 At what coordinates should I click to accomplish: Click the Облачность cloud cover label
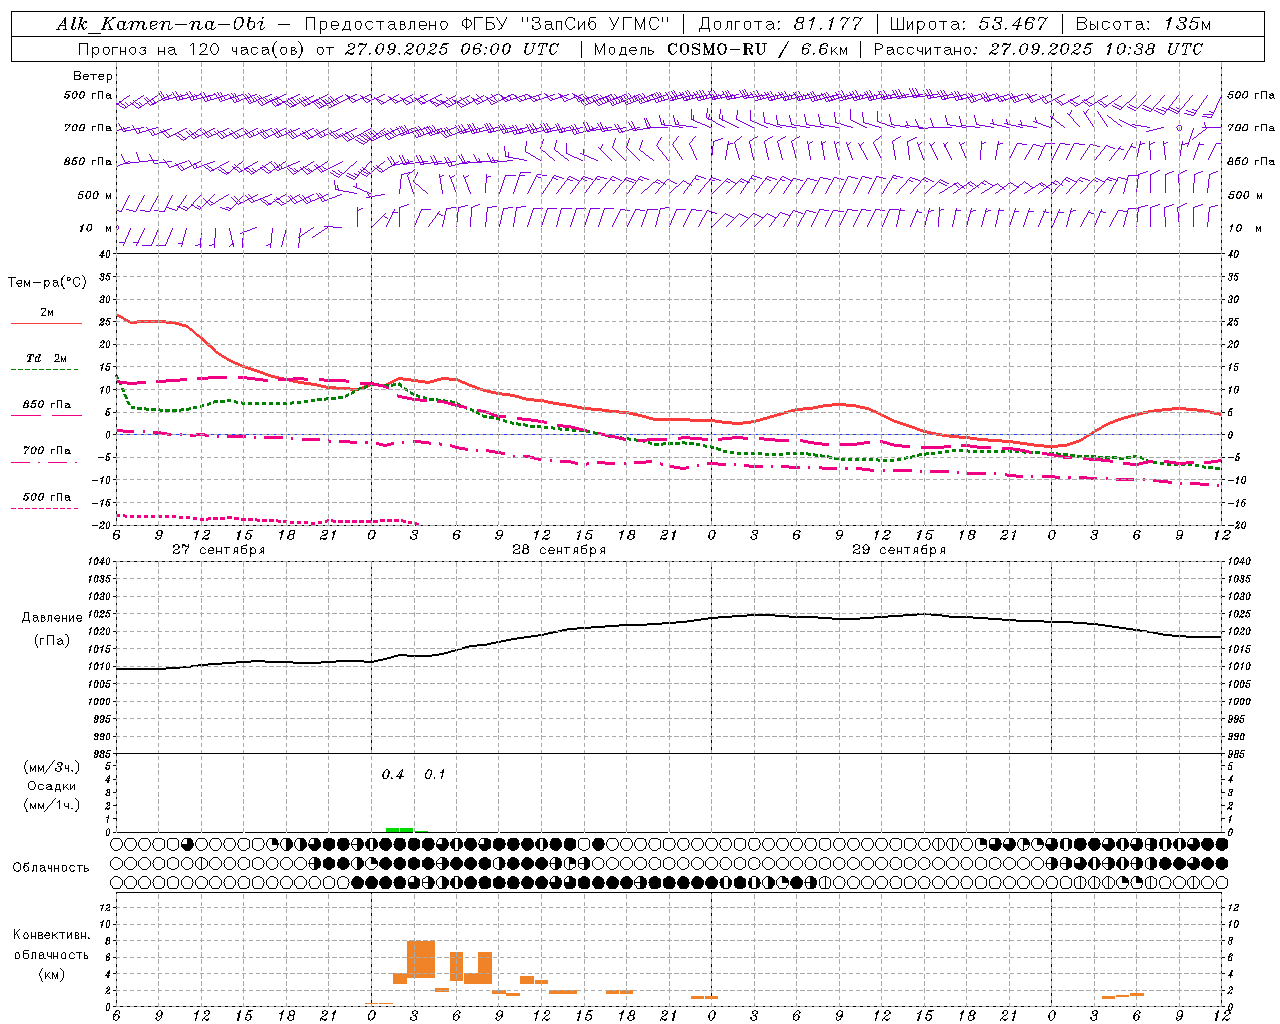coord(50,868)
